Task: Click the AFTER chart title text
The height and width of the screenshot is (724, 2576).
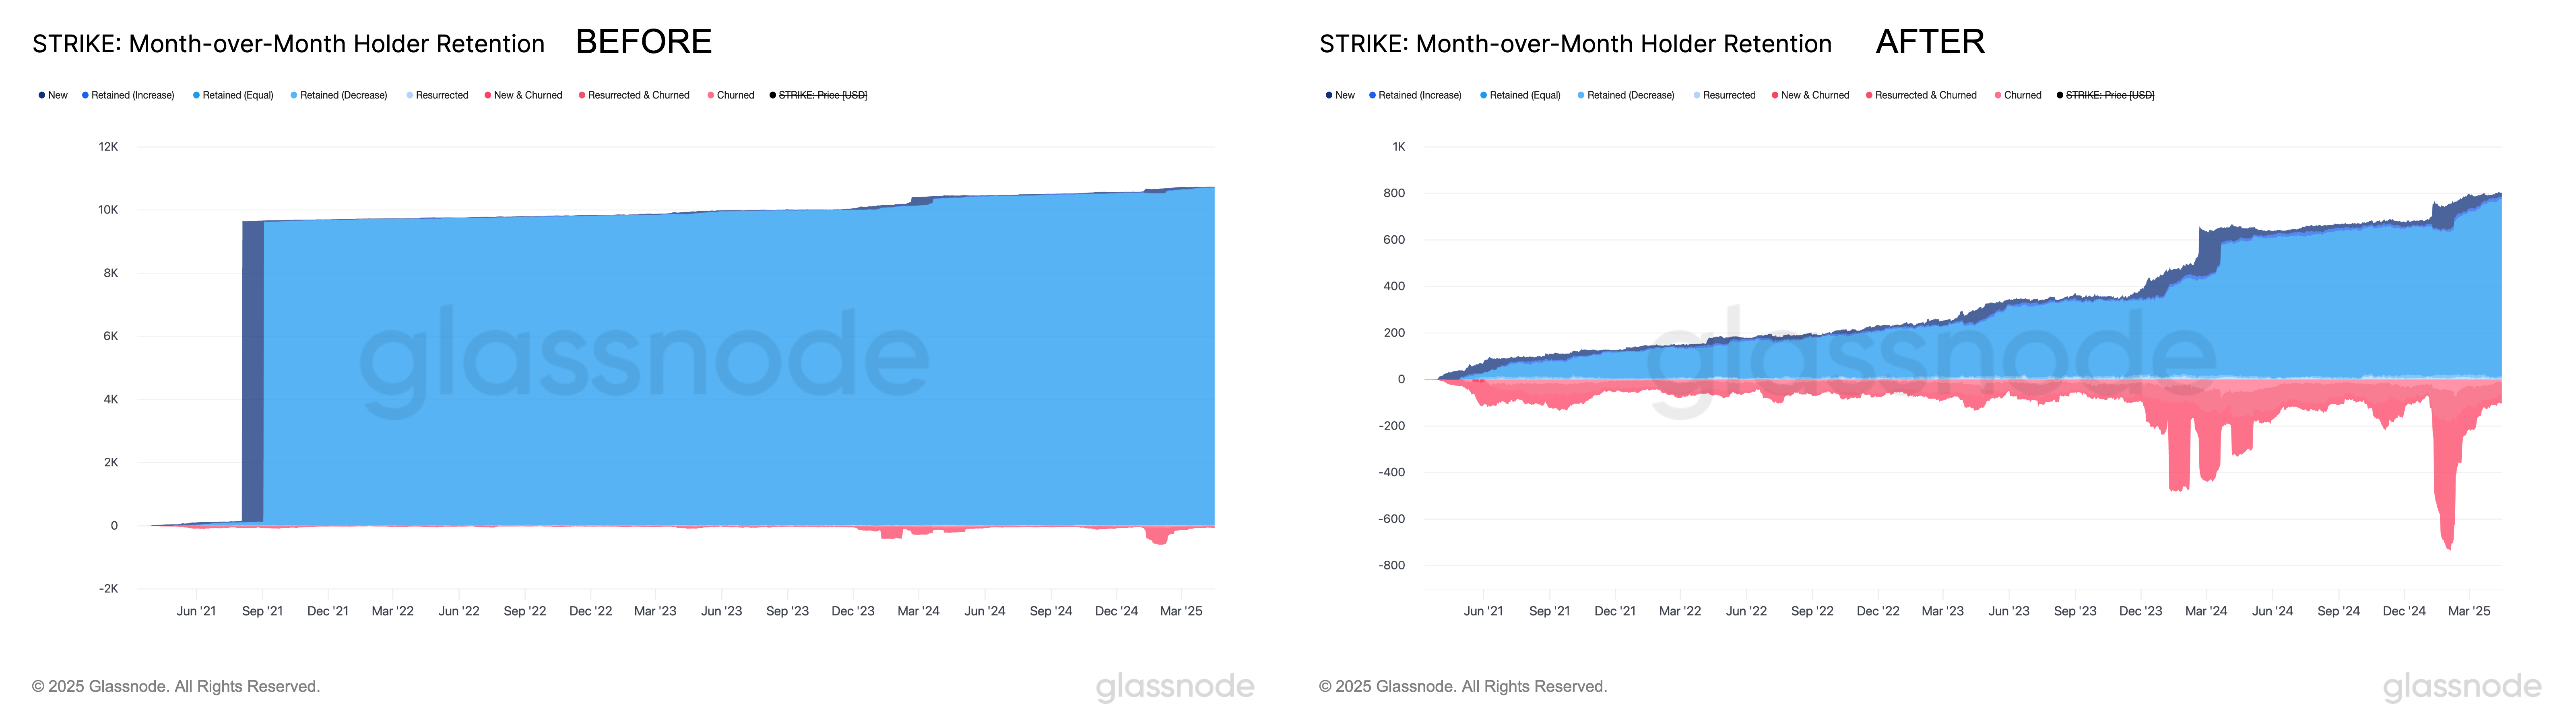Action: [x=1575, y=44]
